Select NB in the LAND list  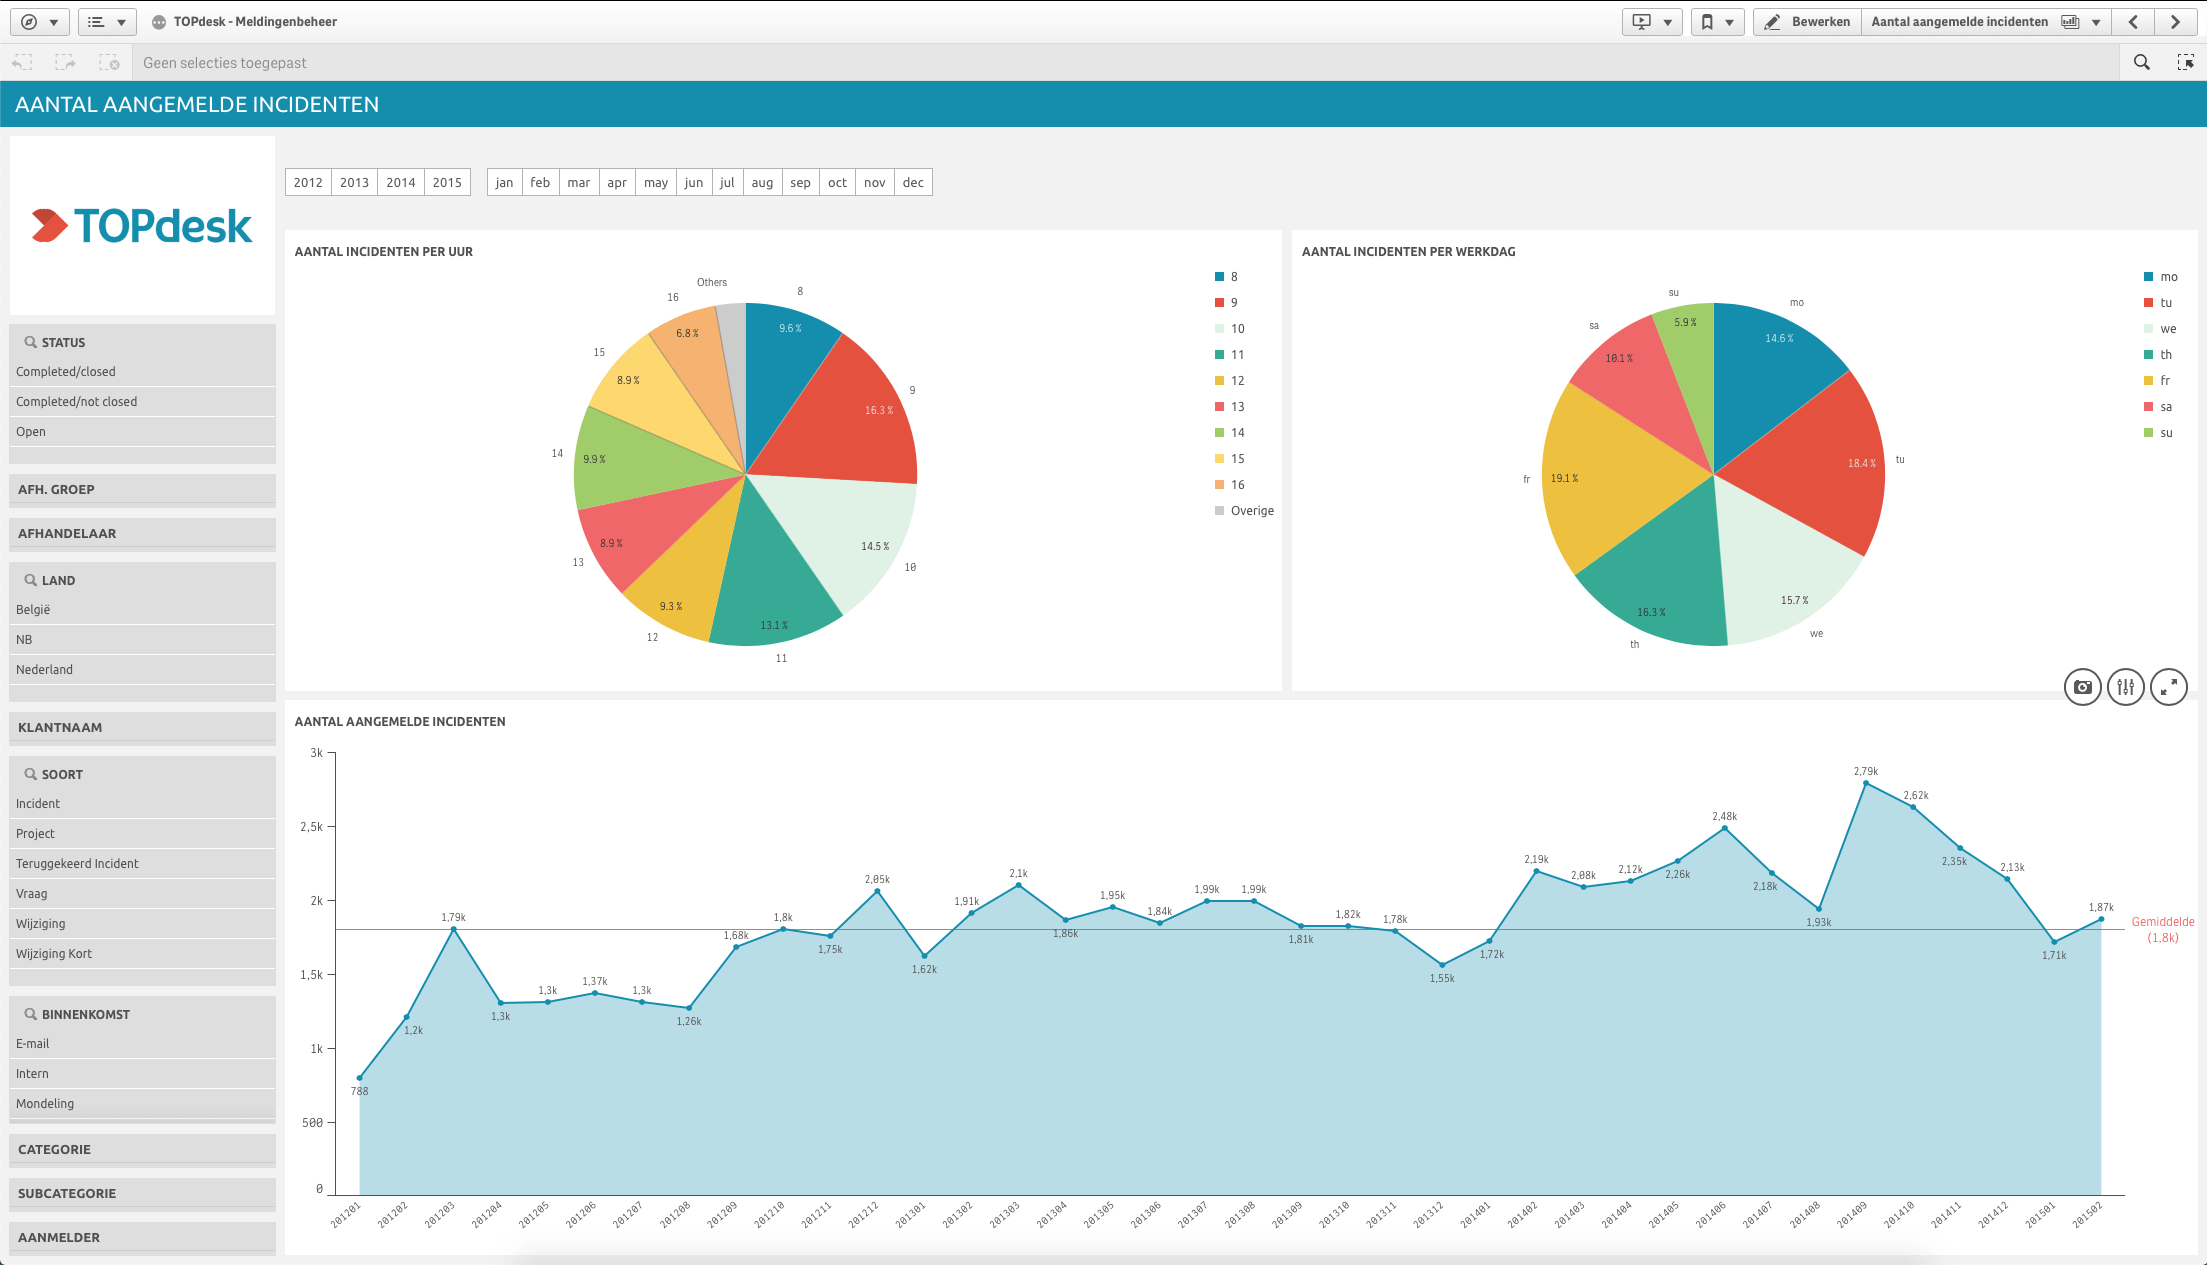[142, 639]
